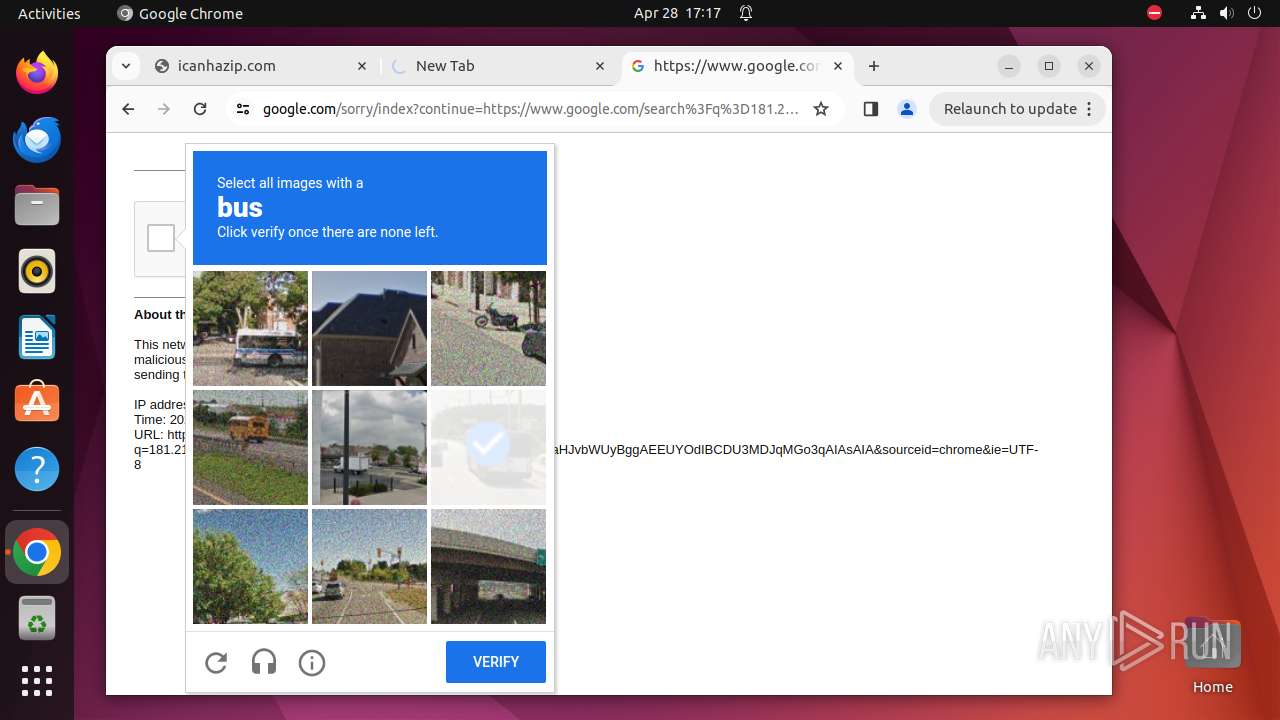The width and height of the screenshot is (1280, 720).
Task: Click the red do-not-disturb indicator icon
Action: (1155, 13)
